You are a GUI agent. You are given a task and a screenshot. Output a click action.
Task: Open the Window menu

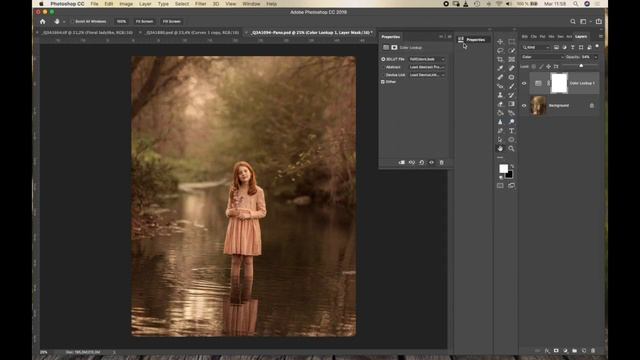[x=251, y=4]
